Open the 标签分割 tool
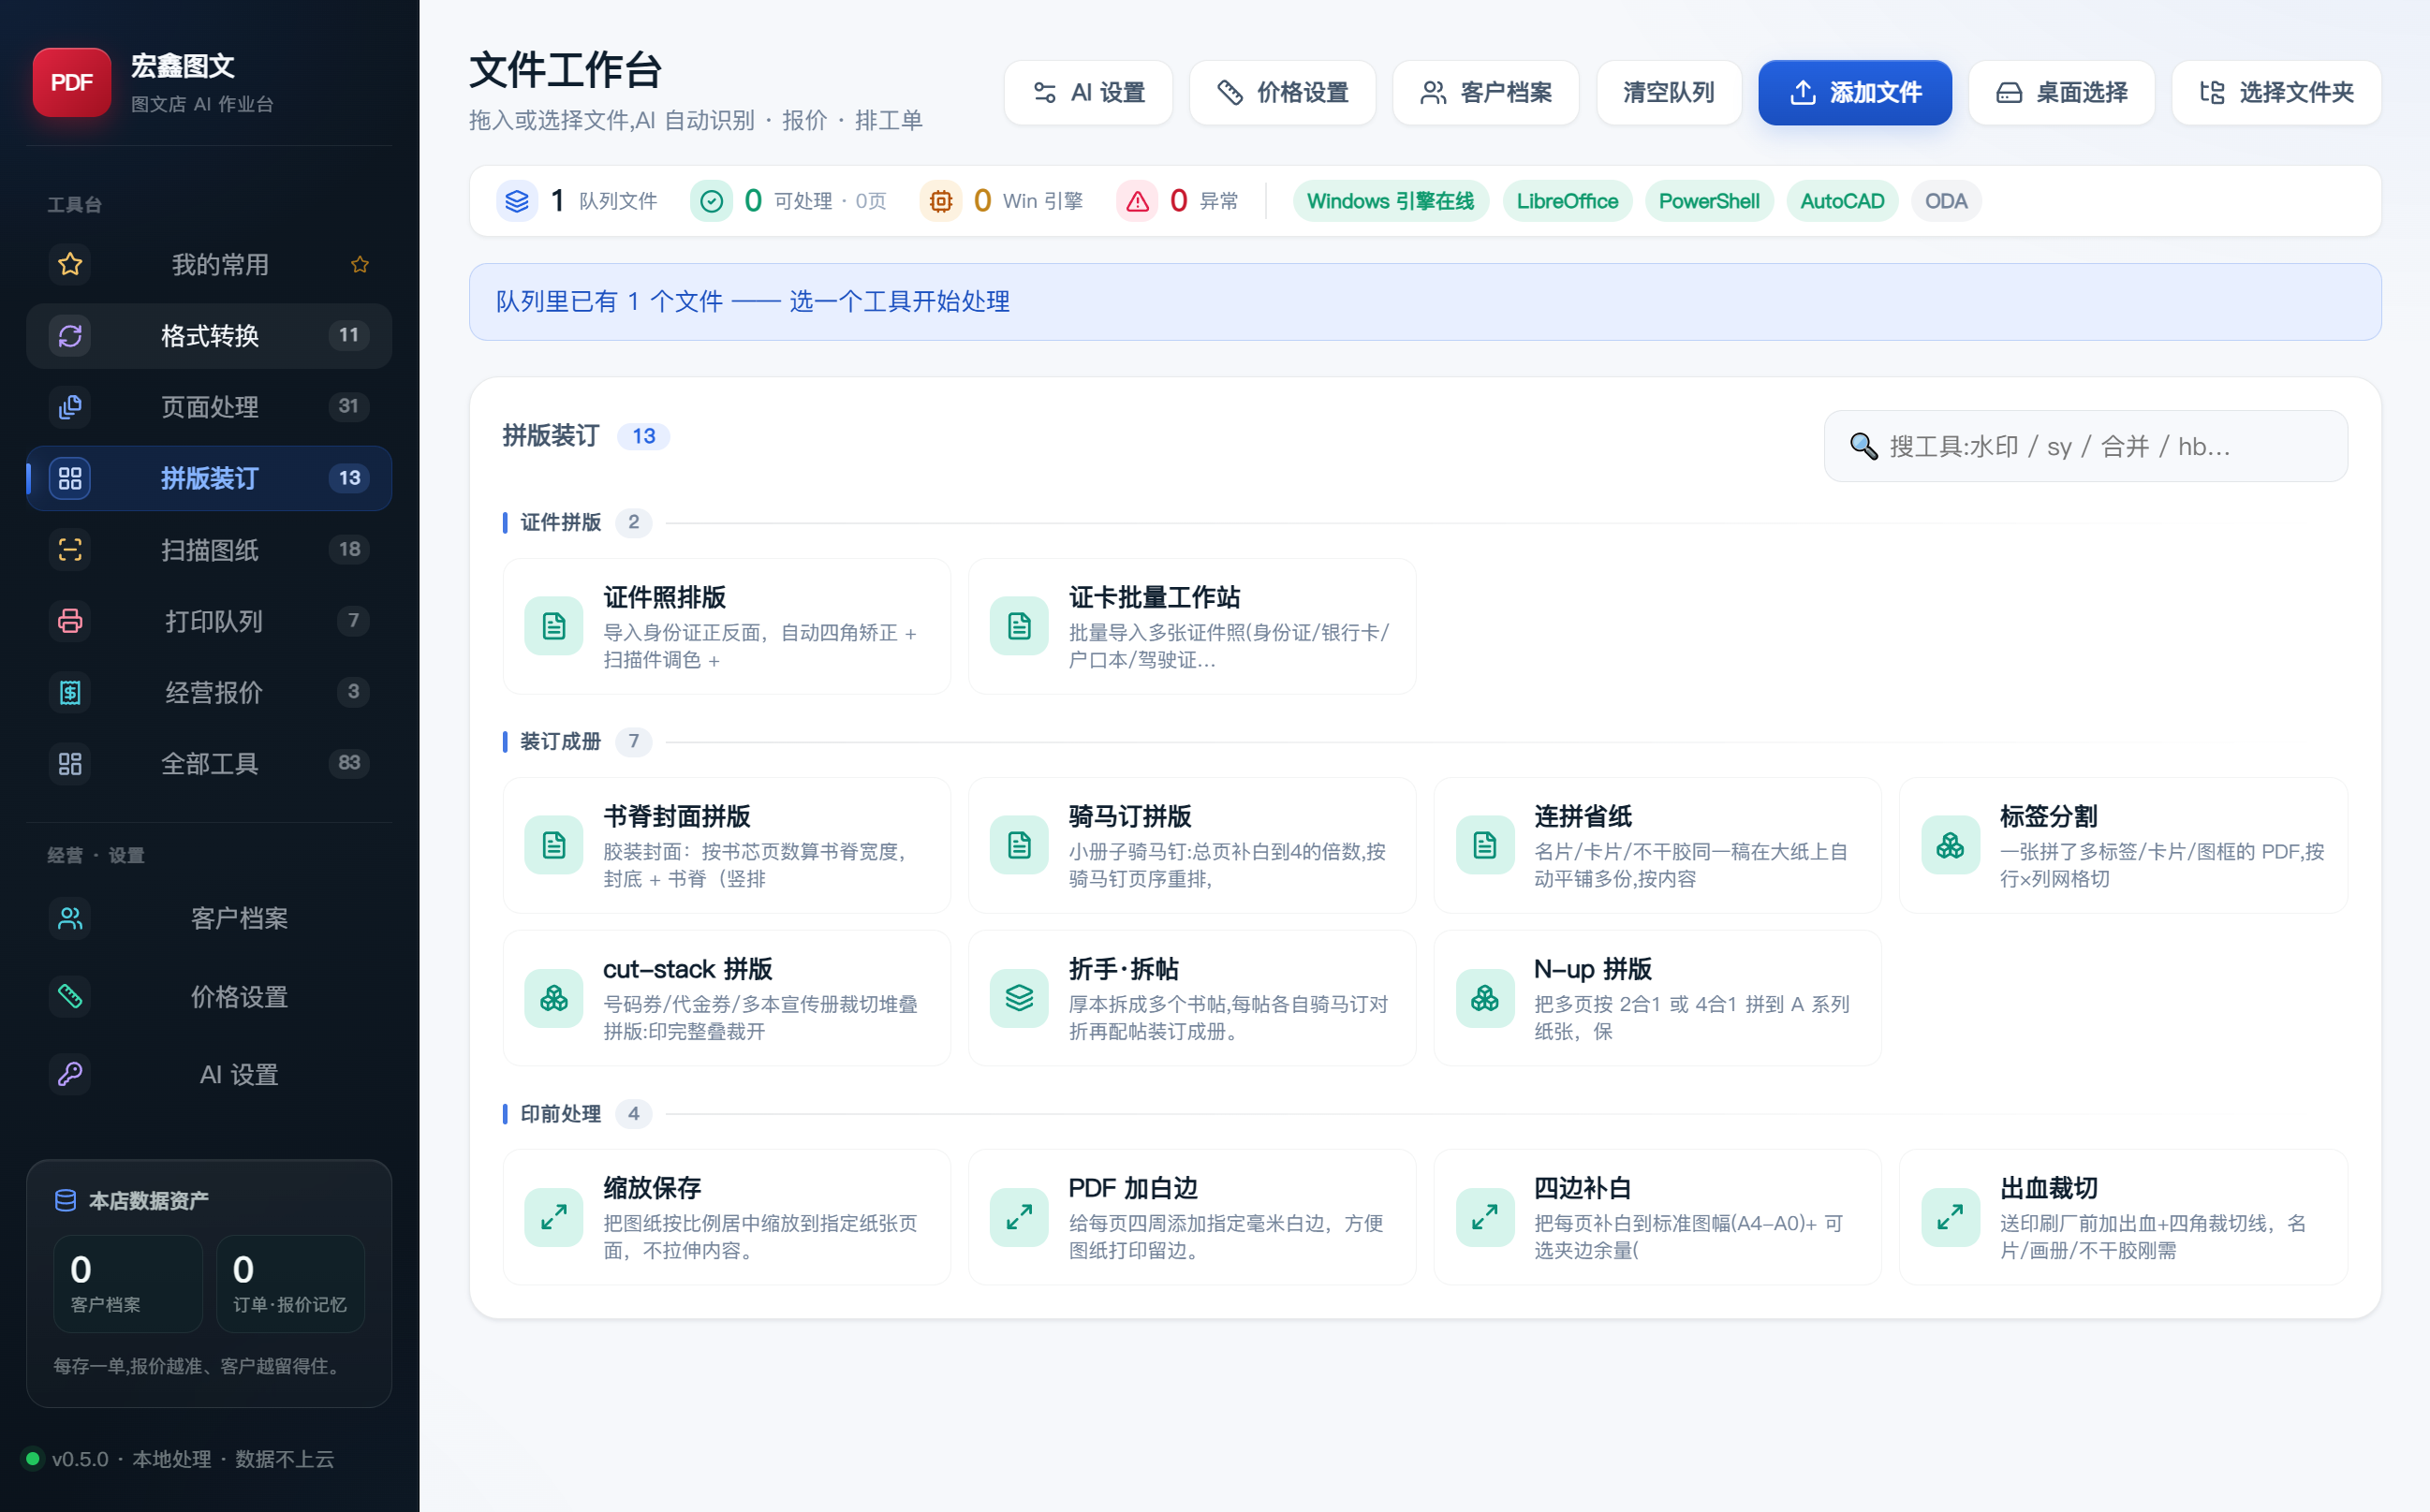 (x=2123, y=845)
